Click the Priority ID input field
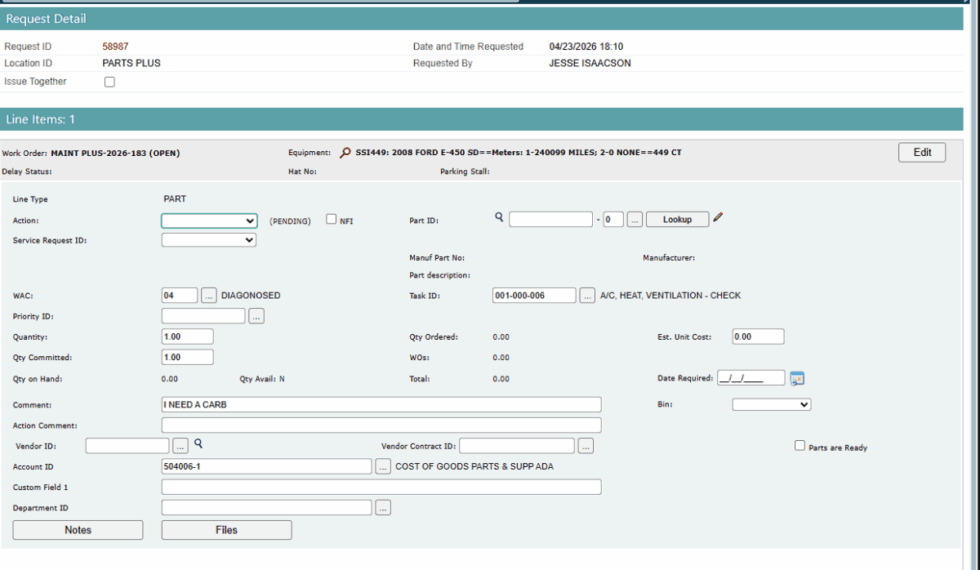The image size is (980, 570). coord(203,316)
